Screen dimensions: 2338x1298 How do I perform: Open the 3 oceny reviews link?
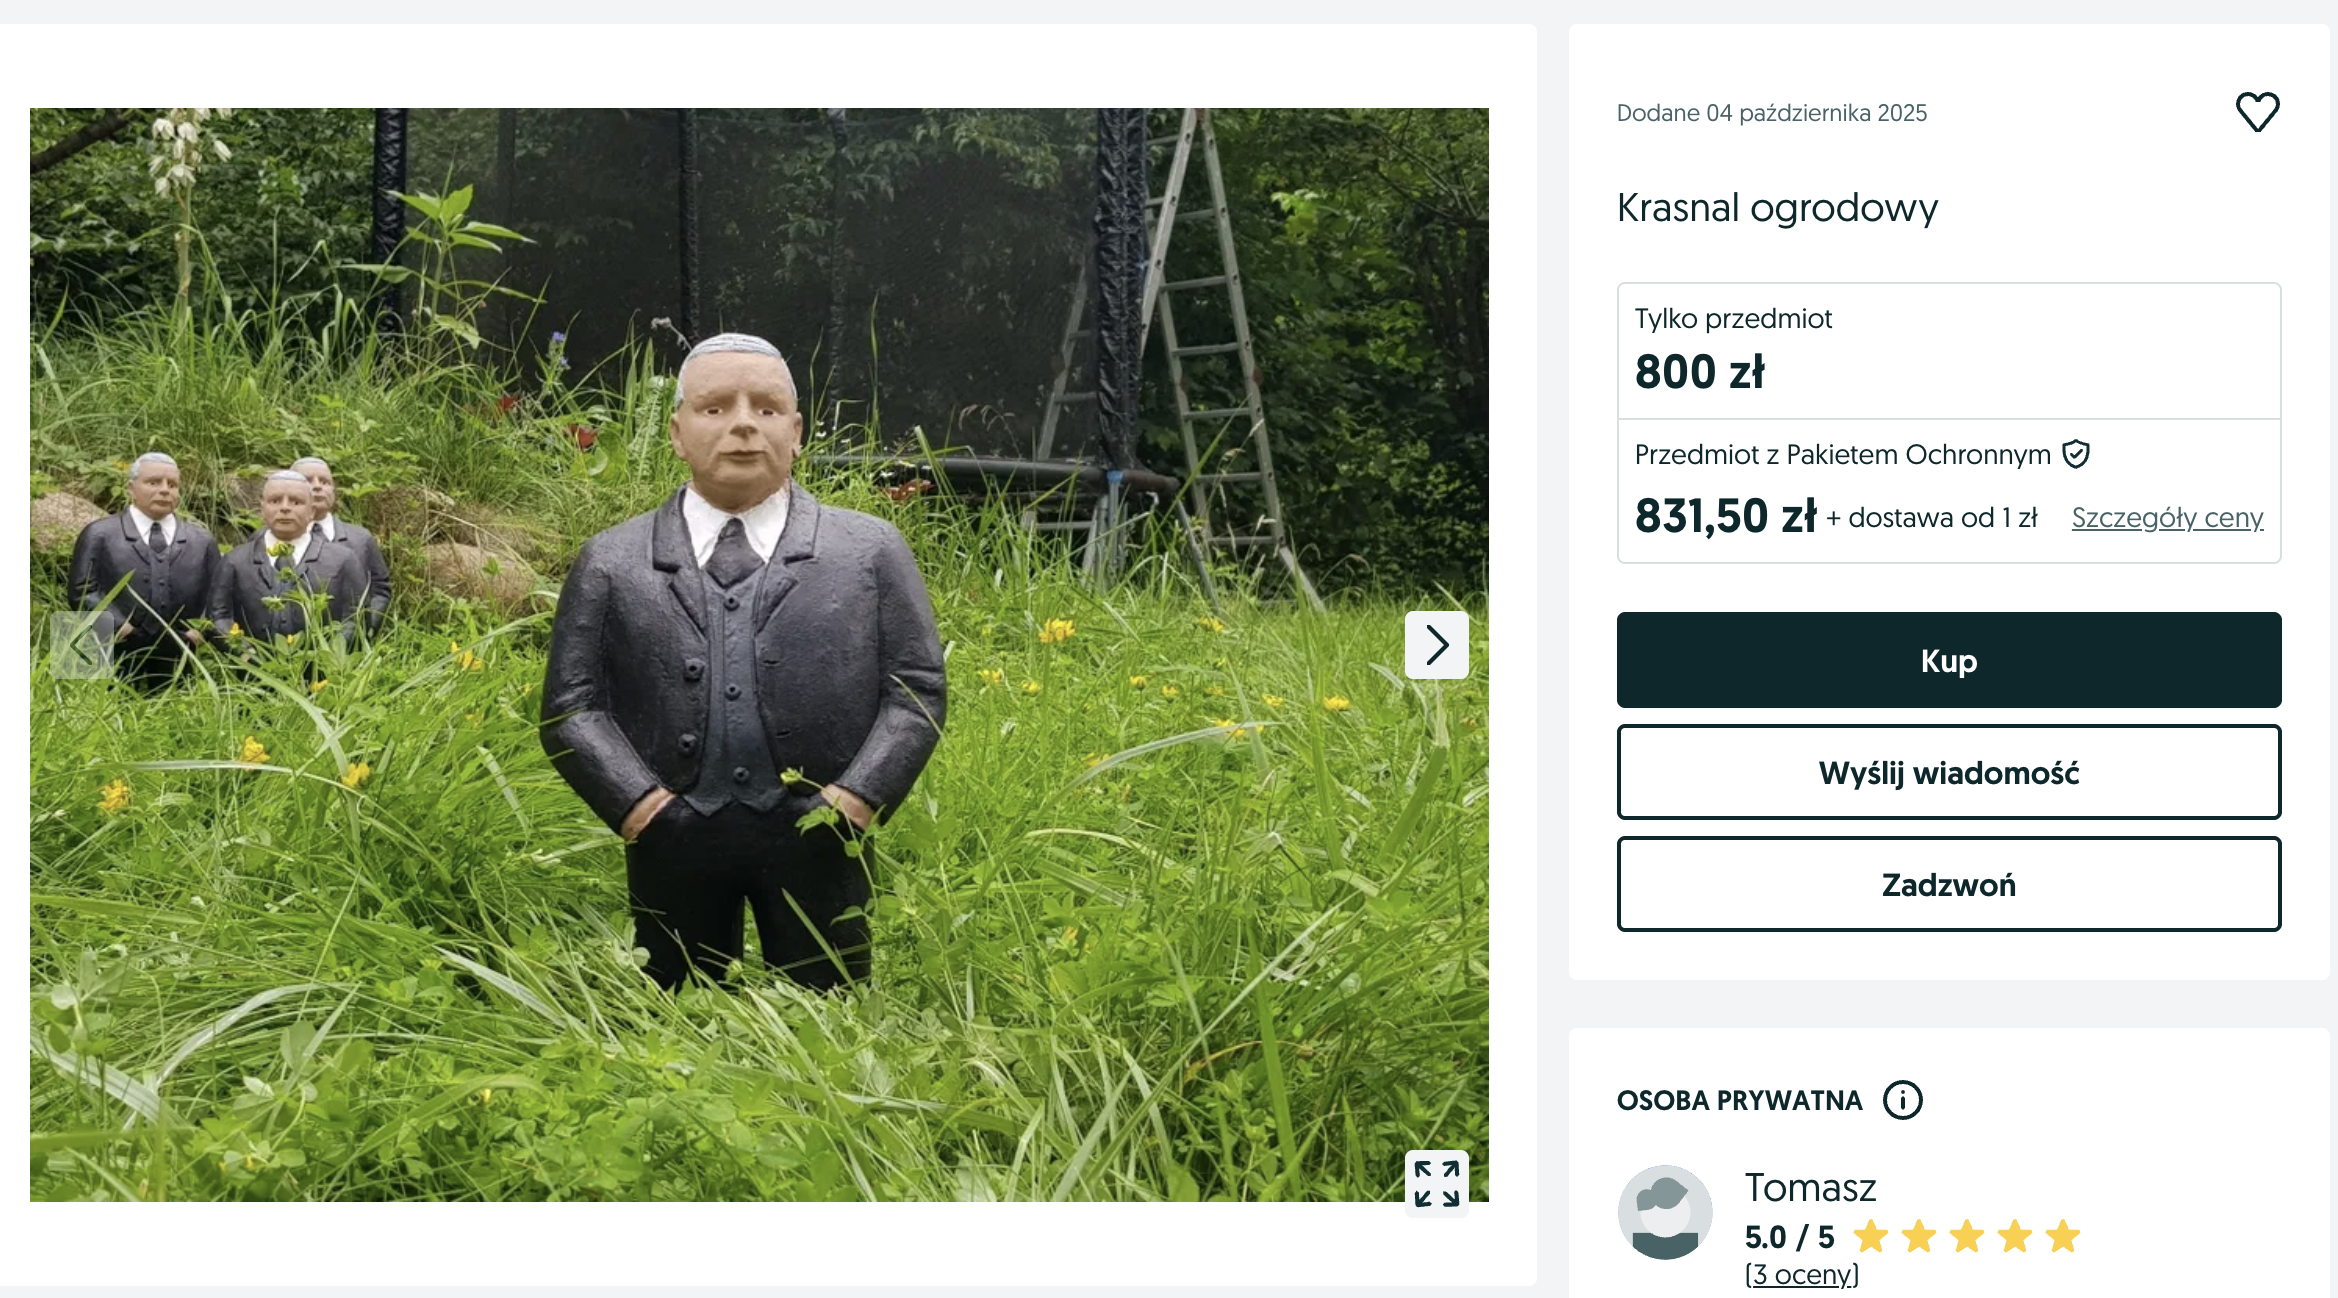(x=1801, y=1275)
